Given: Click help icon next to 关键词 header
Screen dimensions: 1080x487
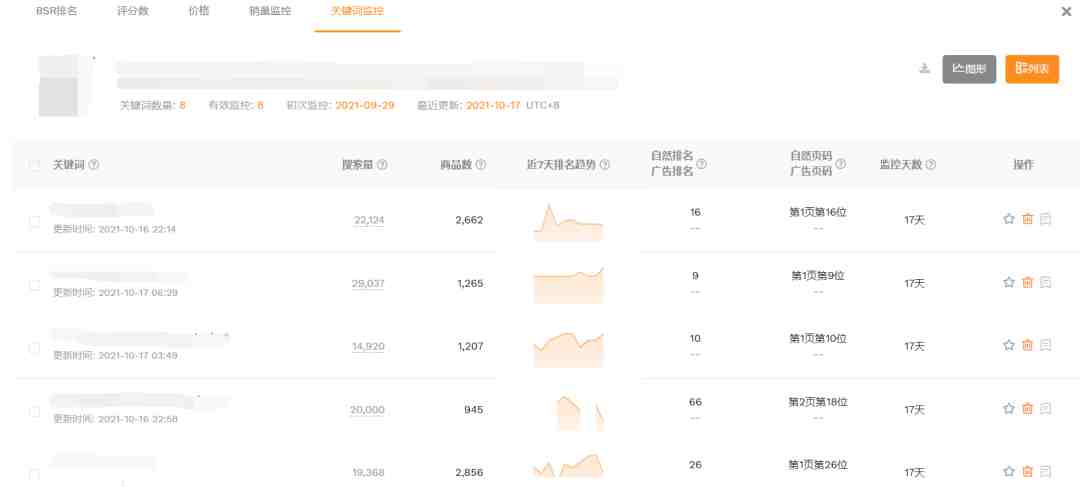Looking at the screenshot, I should (x=94, y=165).
